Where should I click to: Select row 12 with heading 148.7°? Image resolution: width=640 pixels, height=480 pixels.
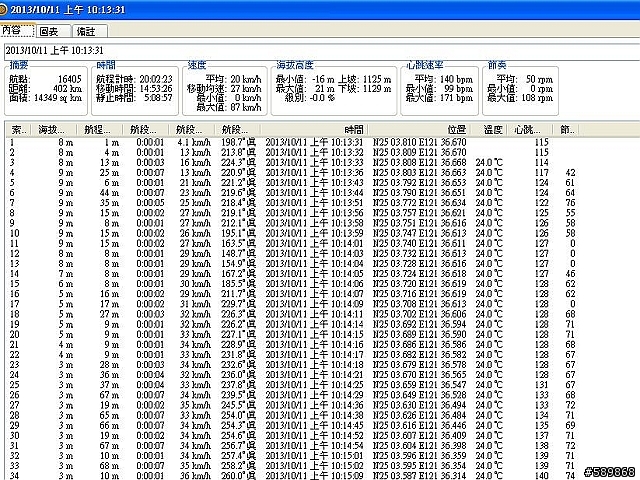293,253
